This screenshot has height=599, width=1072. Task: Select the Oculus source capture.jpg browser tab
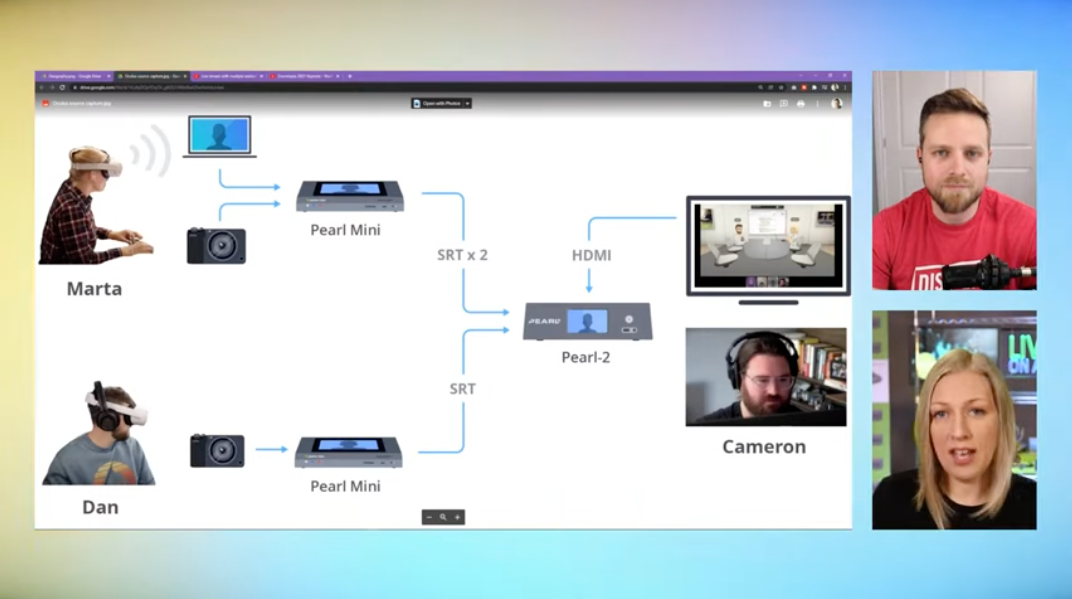click(152, 76)
